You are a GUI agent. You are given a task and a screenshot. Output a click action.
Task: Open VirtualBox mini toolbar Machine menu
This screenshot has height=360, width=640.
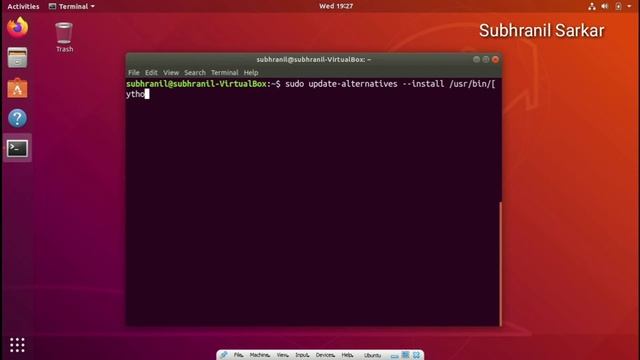pyautogui.click(x=260, y=355)
